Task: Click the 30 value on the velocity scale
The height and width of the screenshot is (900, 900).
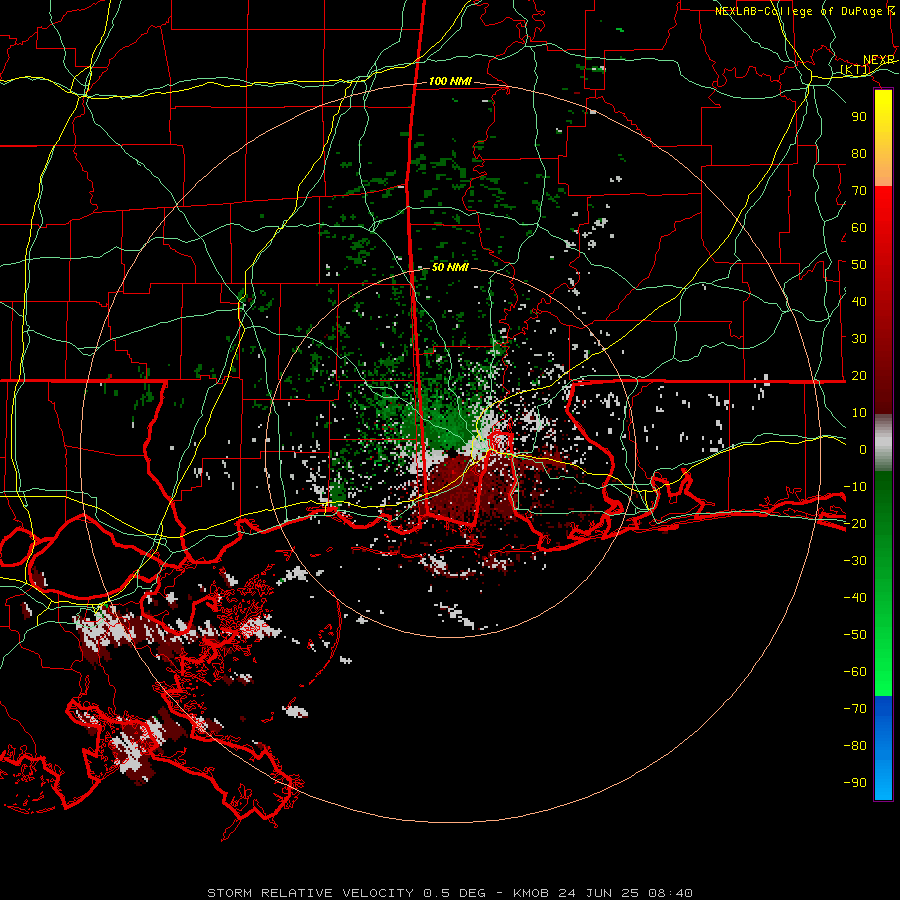Action: click(x=859, y=339)
